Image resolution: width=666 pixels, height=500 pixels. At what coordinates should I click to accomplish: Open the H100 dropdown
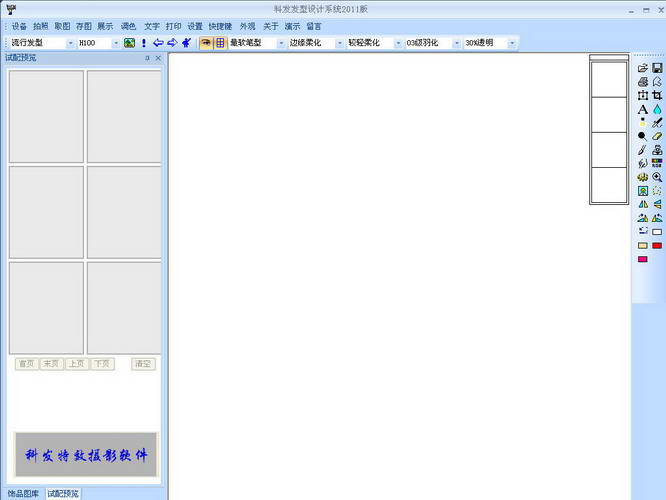[115, 43]
